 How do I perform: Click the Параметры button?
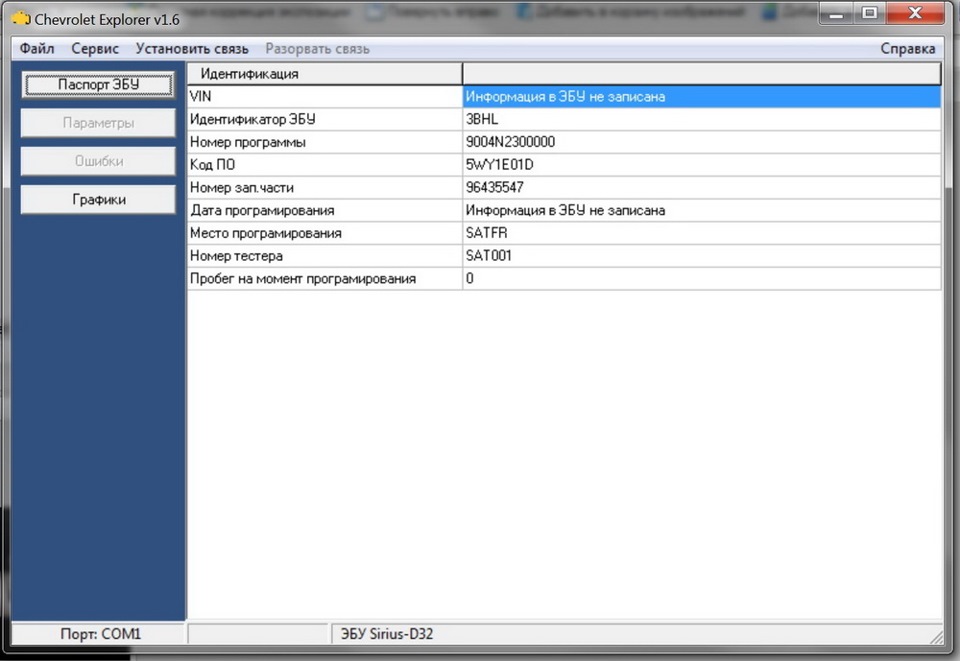point(98,123)
